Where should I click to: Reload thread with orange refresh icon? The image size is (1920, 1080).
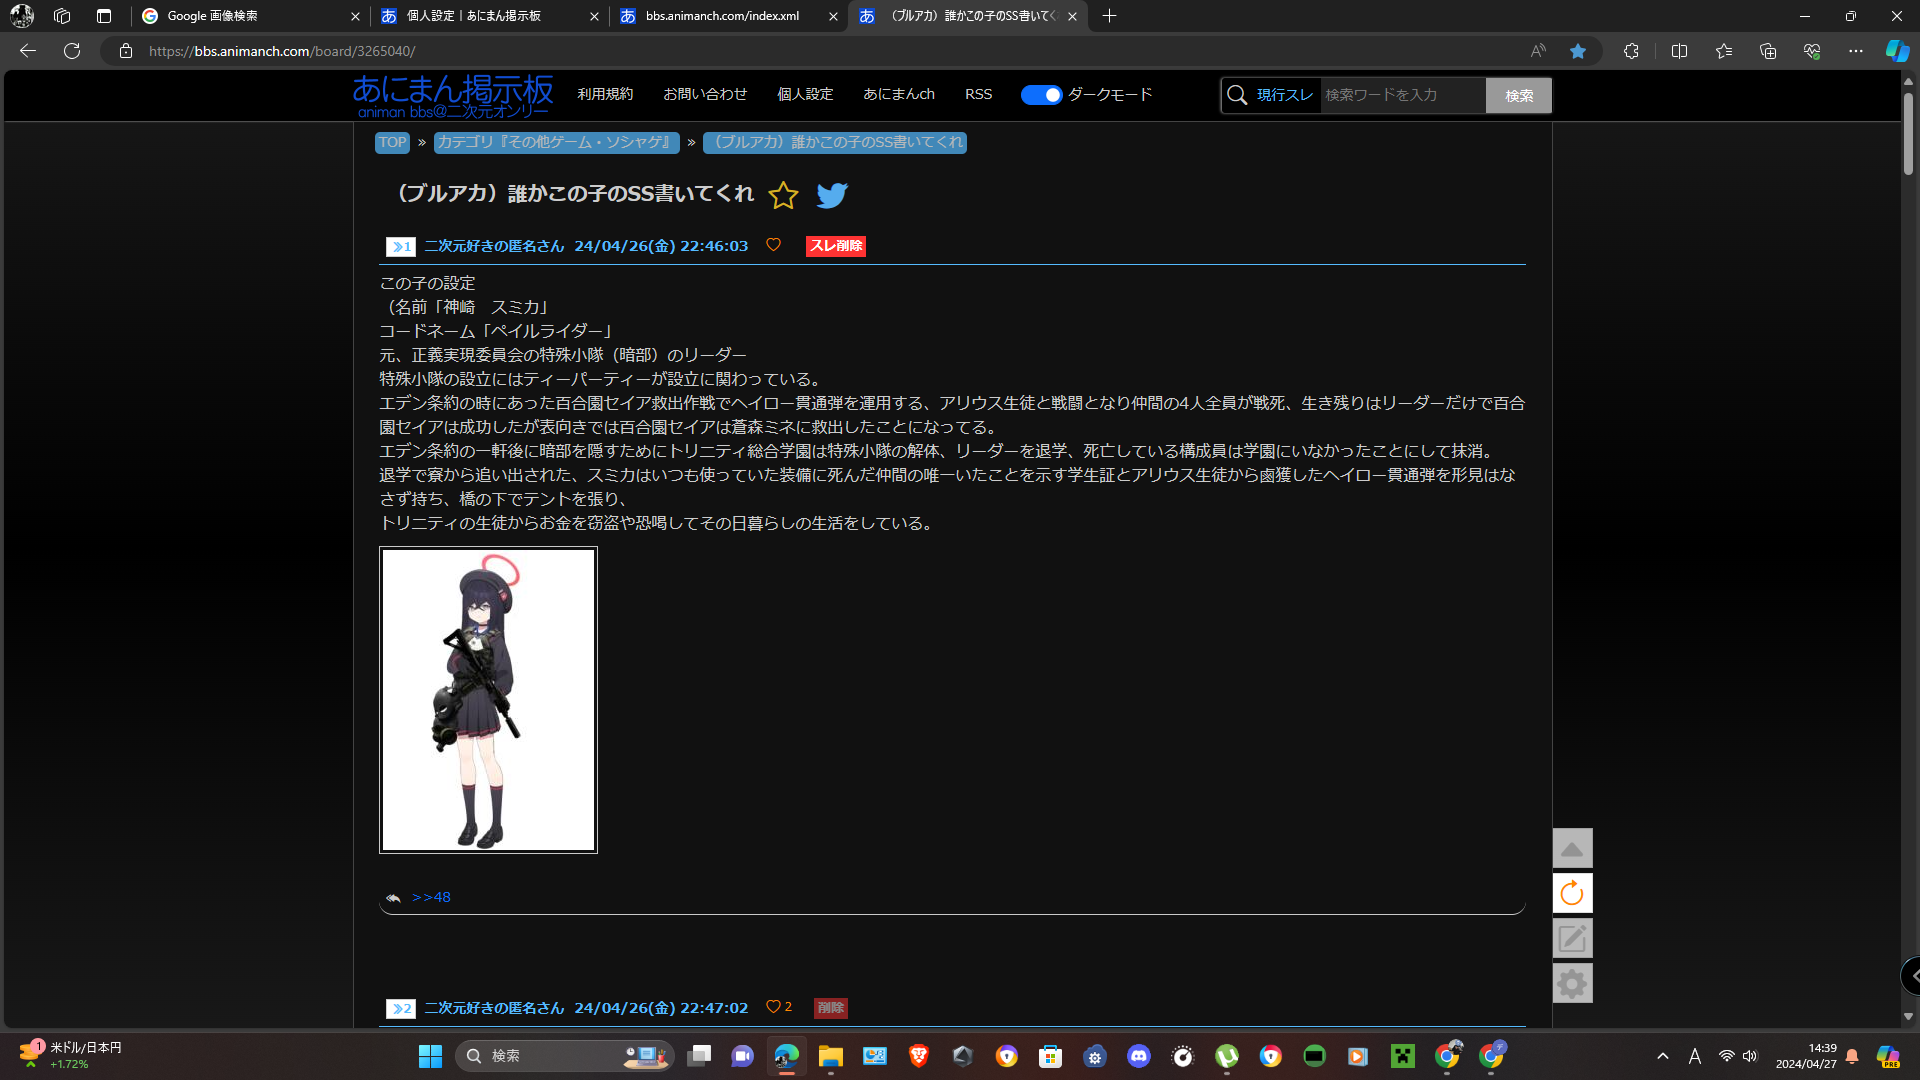click(x=1572, y=893)
